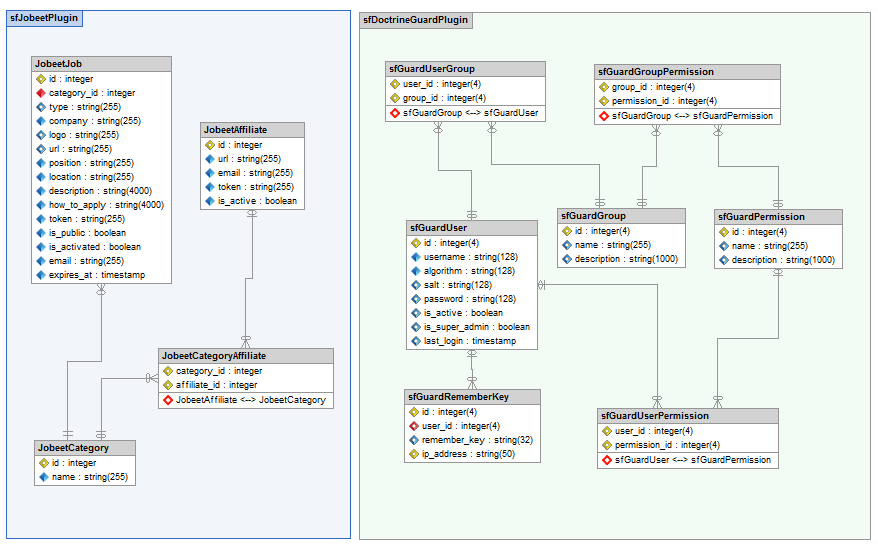This screenshot has width=878, height=549.
Task: Click the blue diamond icon beside JobeetAffiliate is_active
Action: click(x=209, y=201)
